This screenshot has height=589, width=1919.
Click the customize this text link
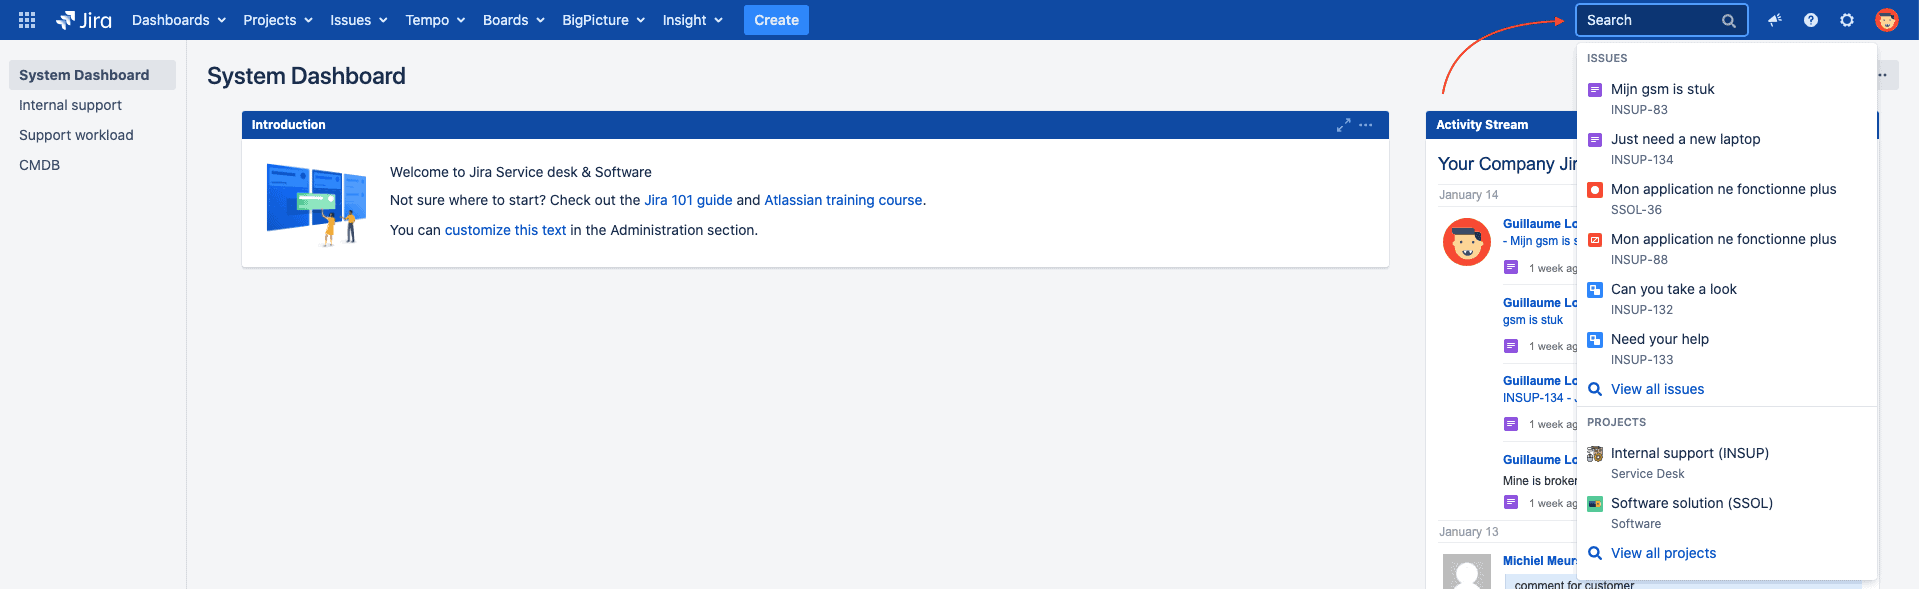tap(505, 230)
